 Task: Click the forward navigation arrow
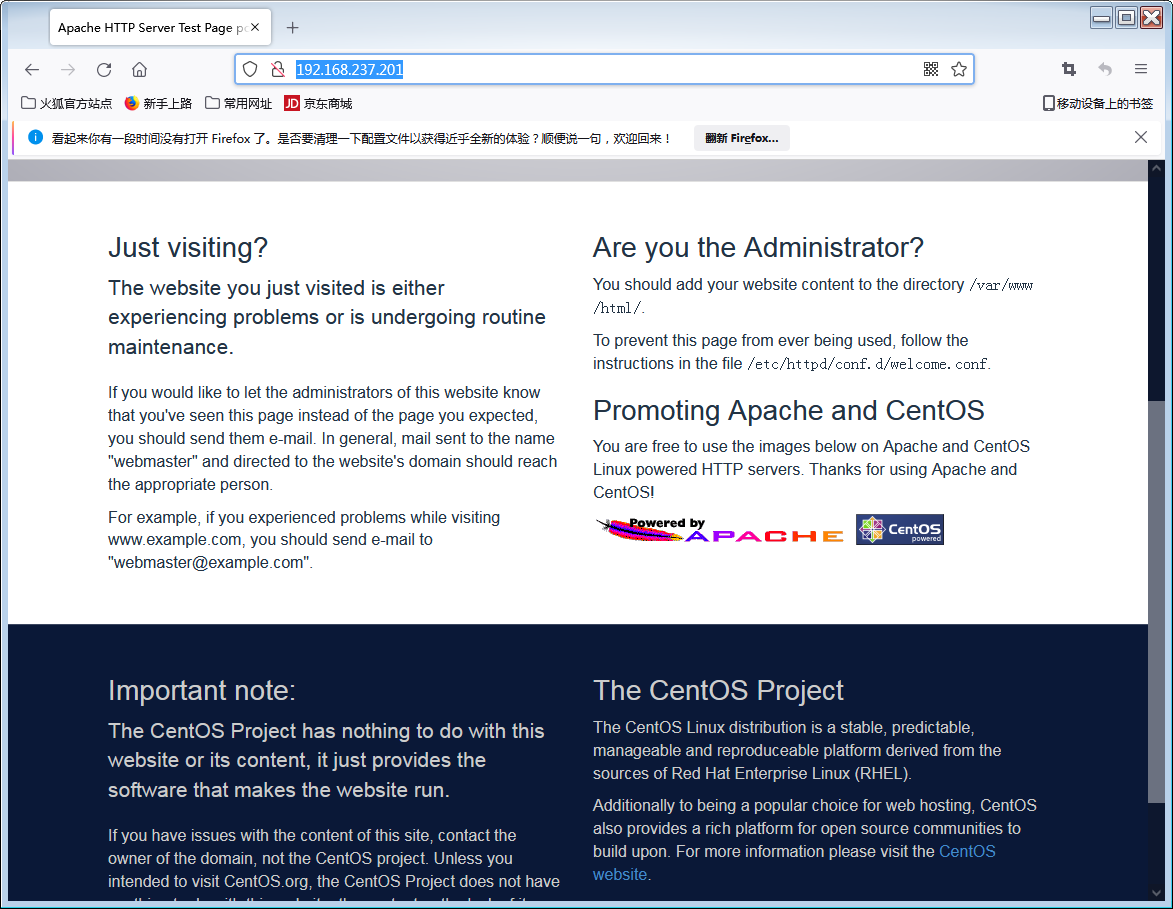coord(68,70)
